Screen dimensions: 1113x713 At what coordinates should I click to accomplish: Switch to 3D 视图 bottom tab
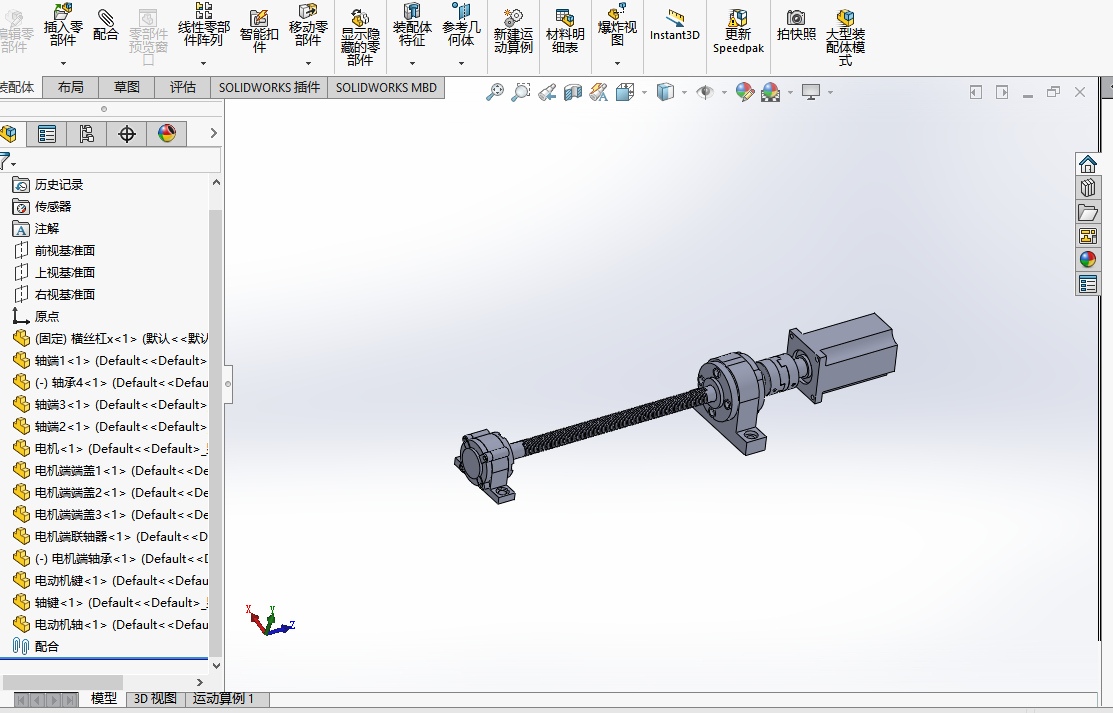pyautogui.click(x=155, y=699)
